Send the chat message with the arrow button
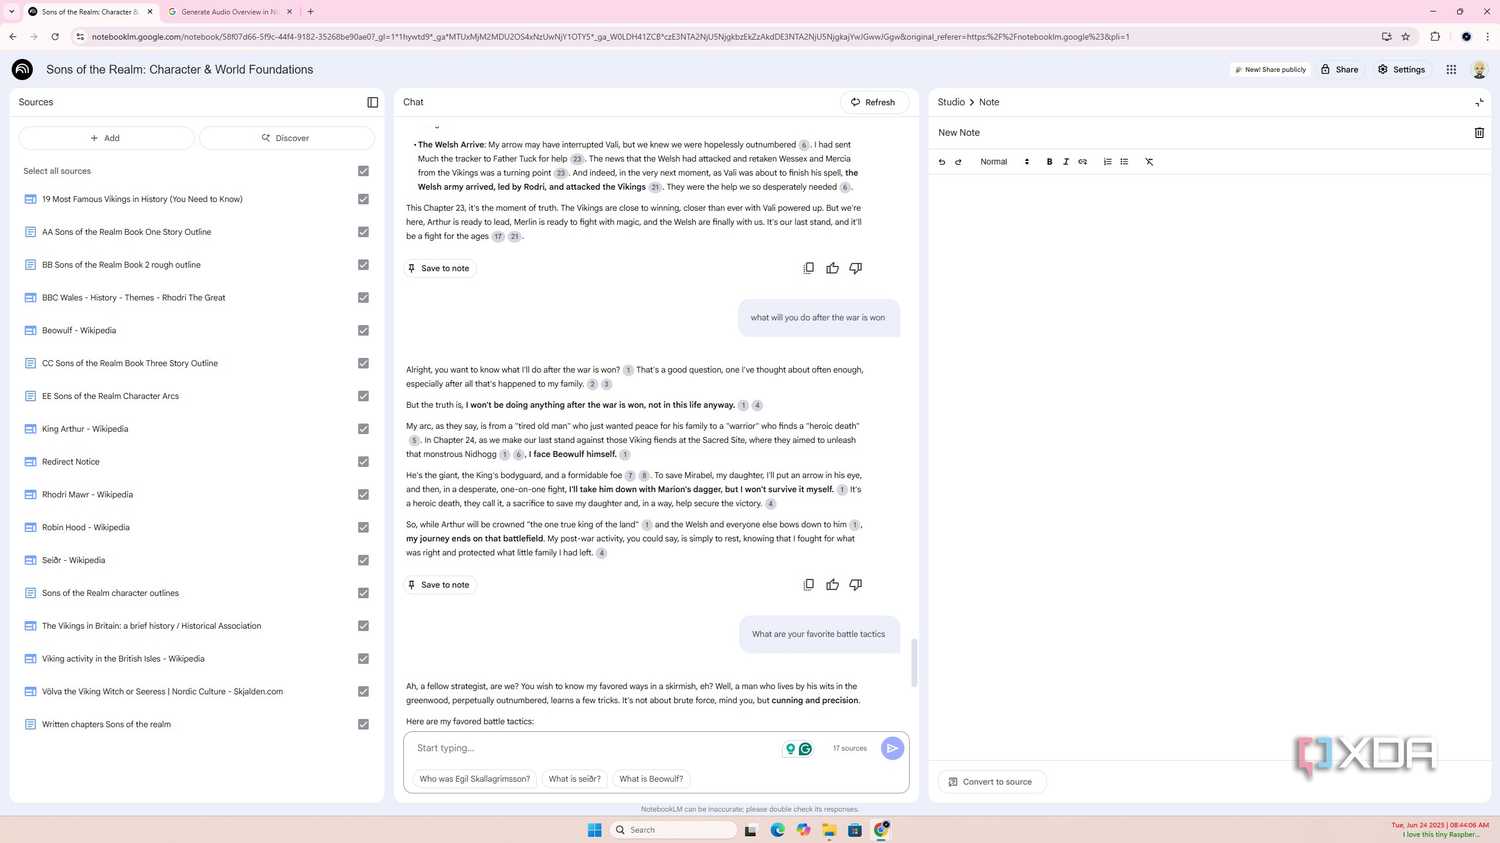This screenshot has width=1500, height=843. click(892, 748)
